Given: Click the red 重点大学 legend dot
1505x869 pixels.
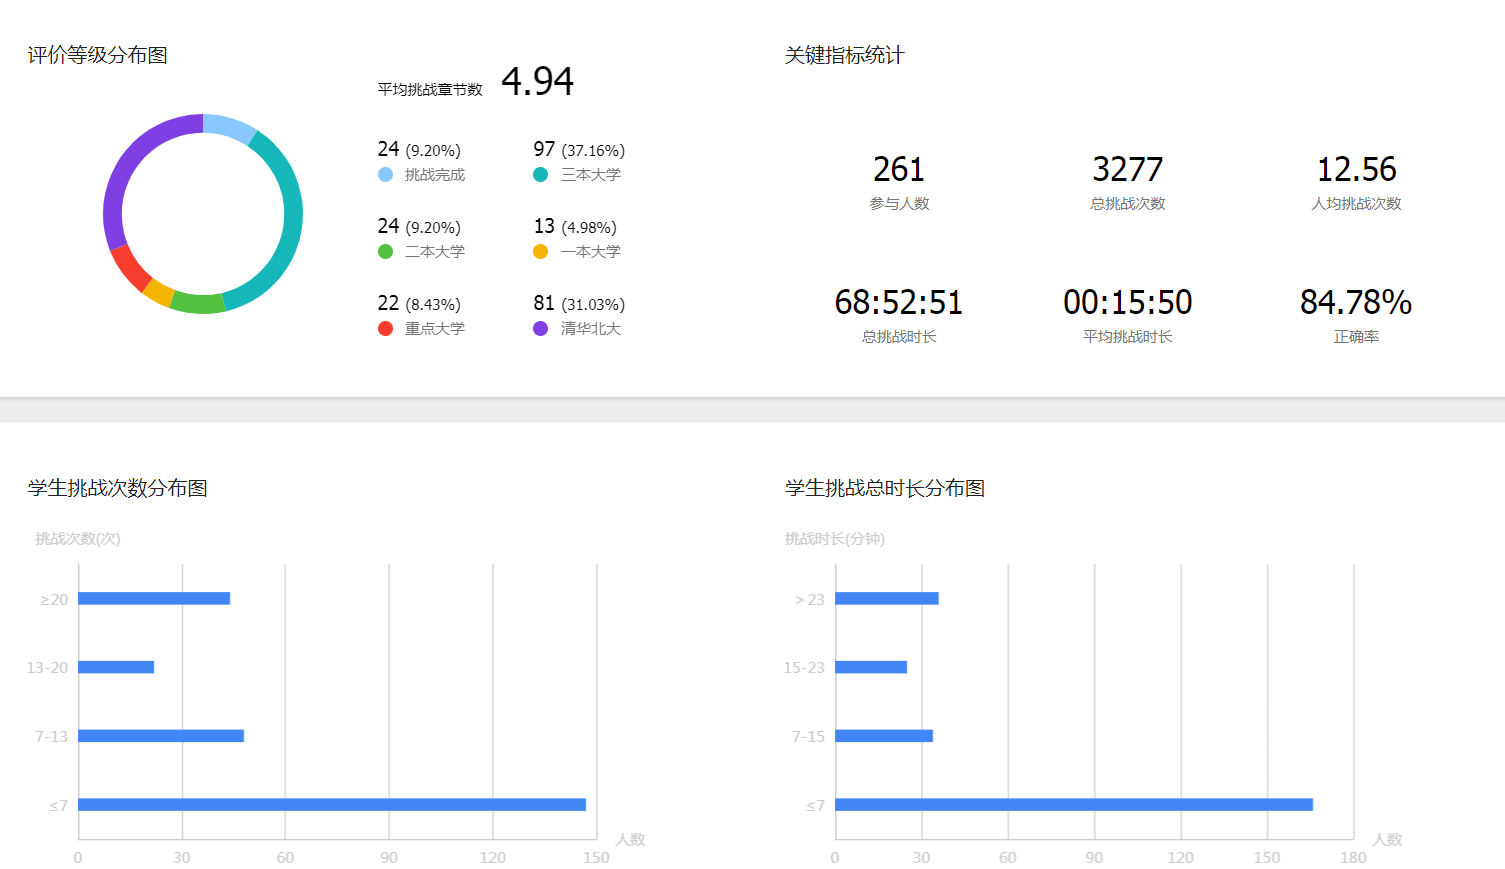Looking at the screenshot, I should coord(385,329).
